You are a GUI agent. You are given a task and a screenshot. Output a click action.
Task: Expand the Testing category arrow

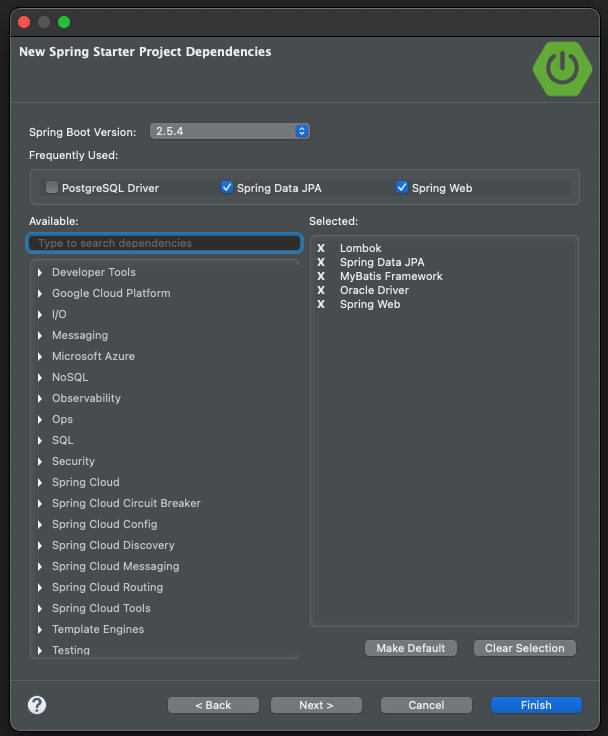coord(40,651)
